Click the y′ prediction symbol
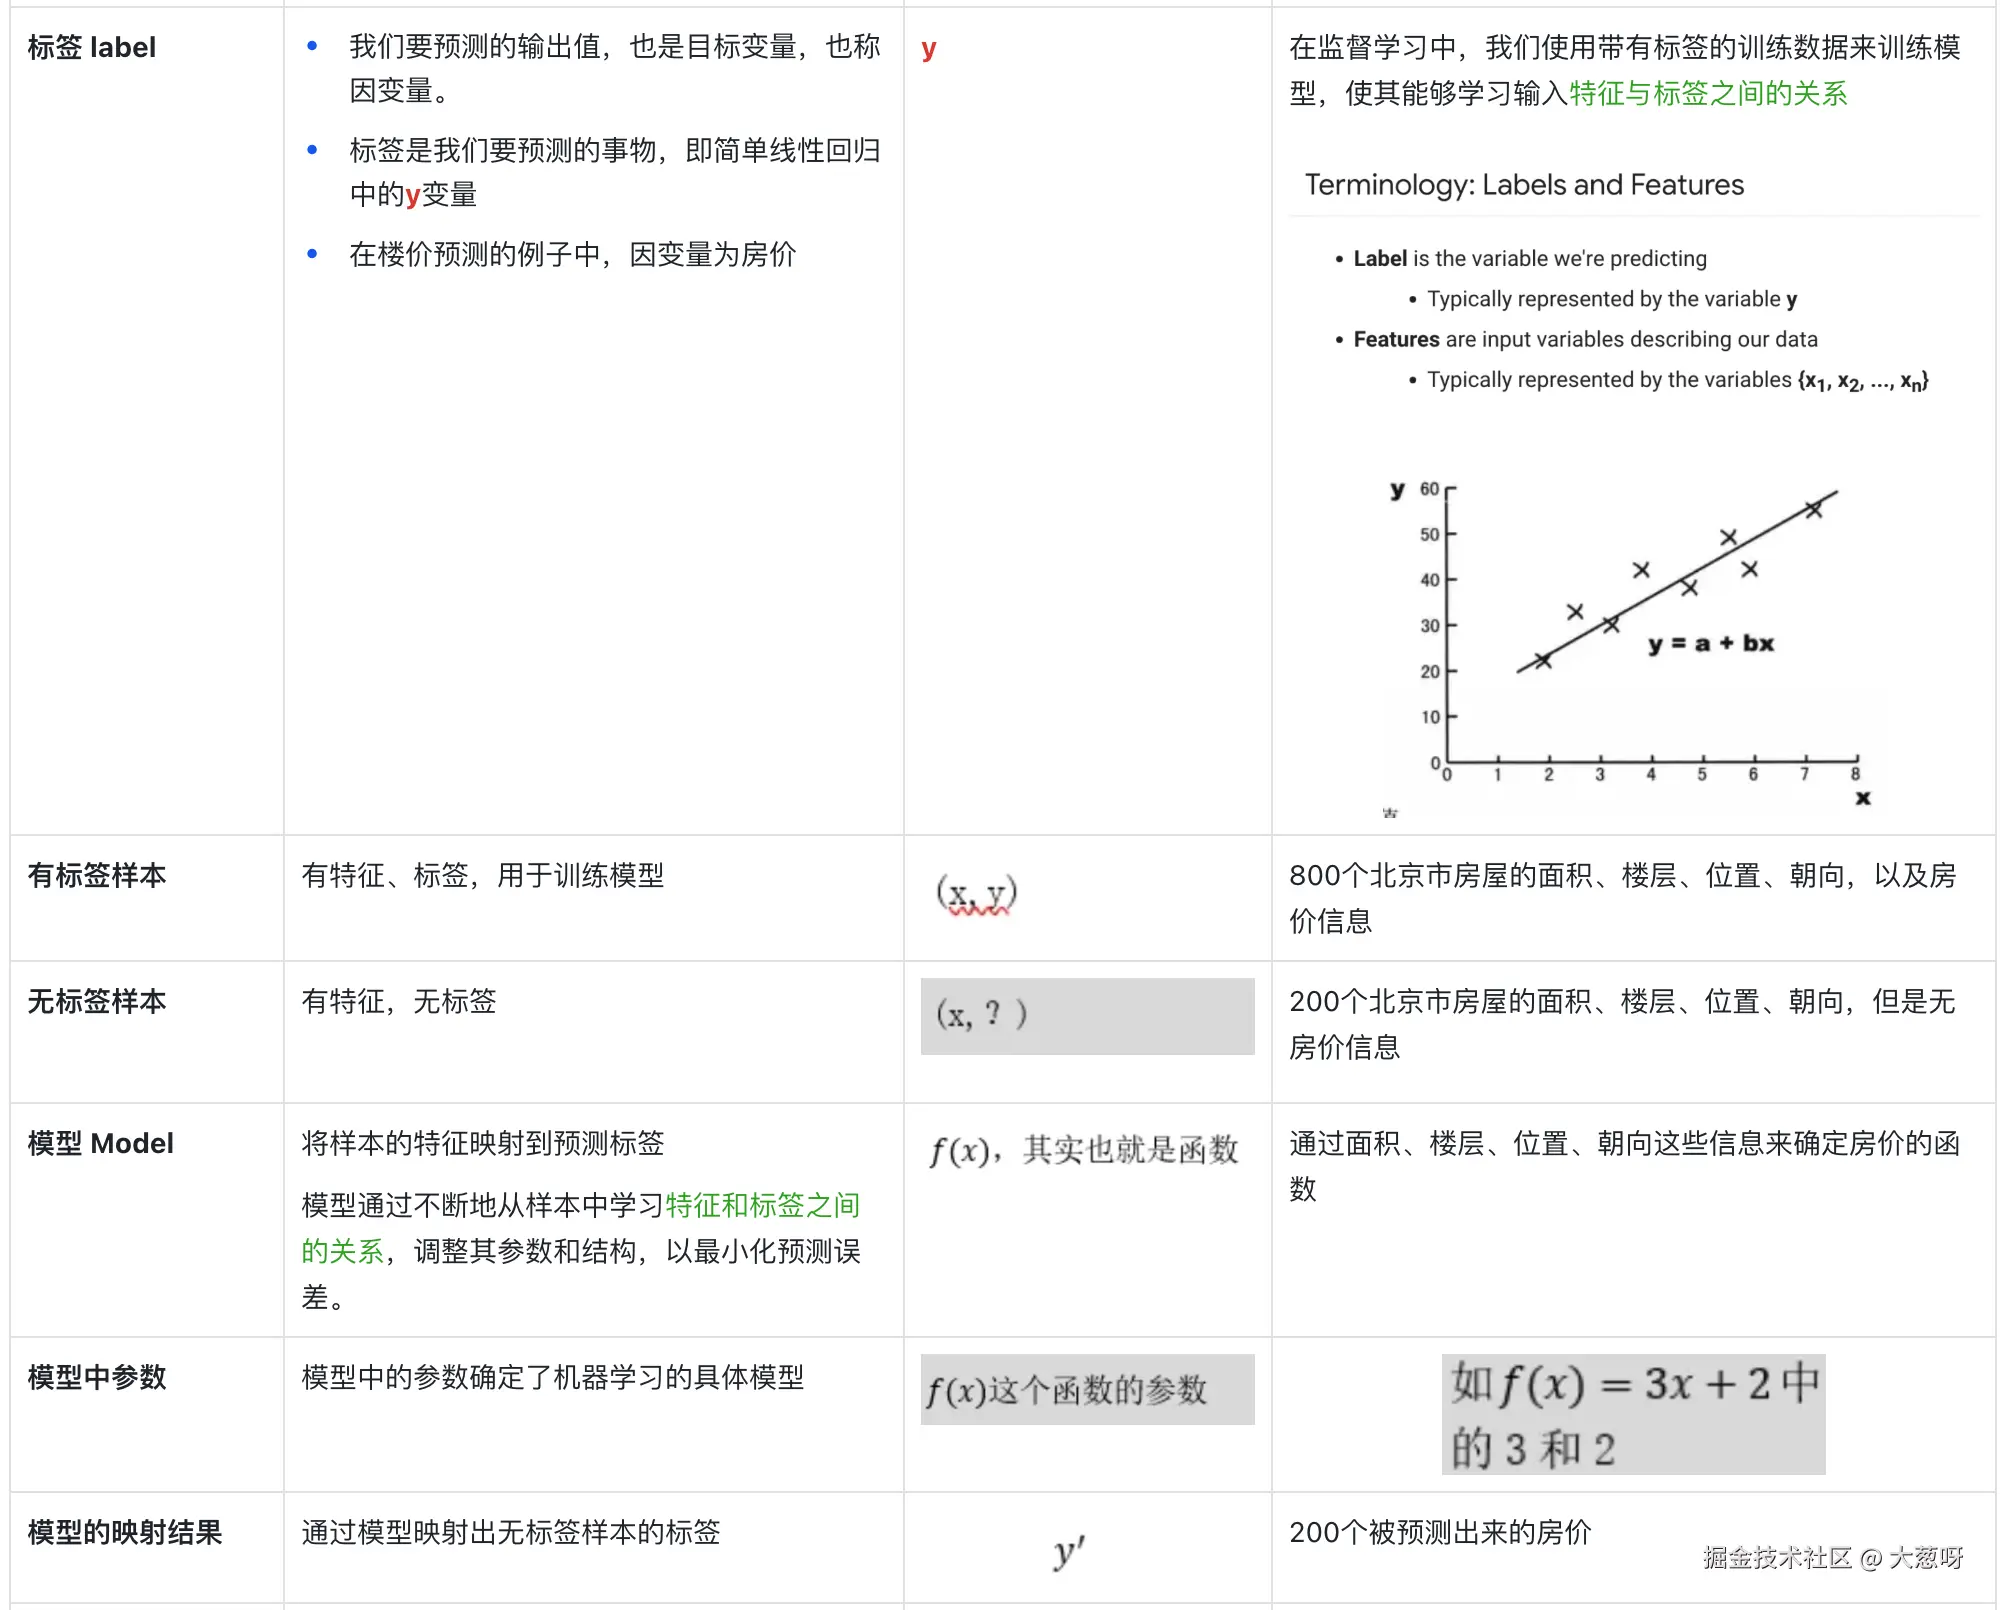 click(1068, 1551)
